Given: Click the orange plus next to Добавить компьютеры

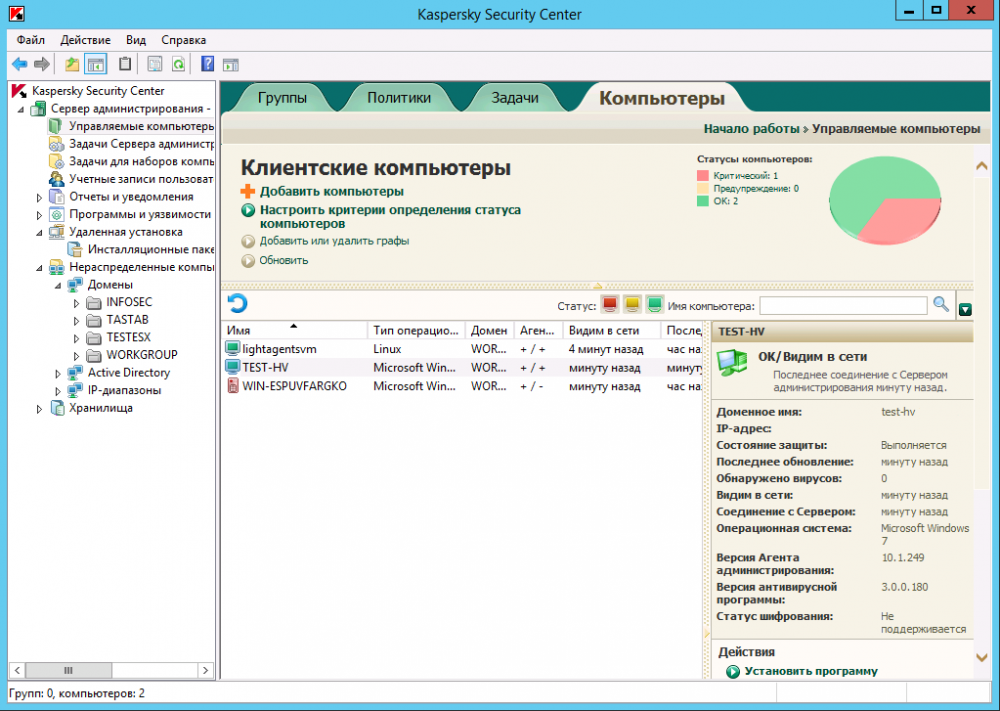Looking at the screenshot, I should (x=247, y=191).
